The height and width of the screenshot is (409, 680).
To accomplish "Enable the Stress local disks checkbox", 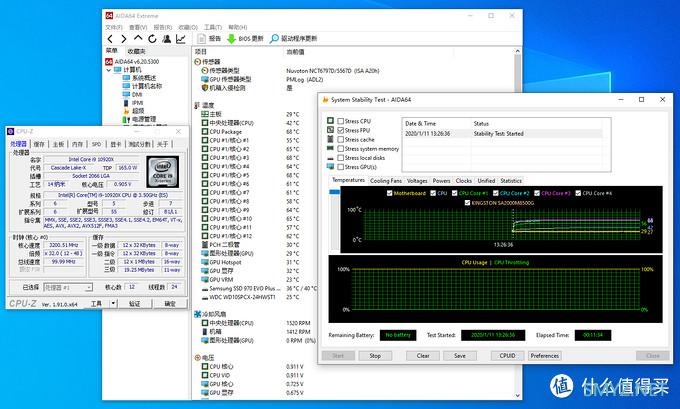I will 340,158.
